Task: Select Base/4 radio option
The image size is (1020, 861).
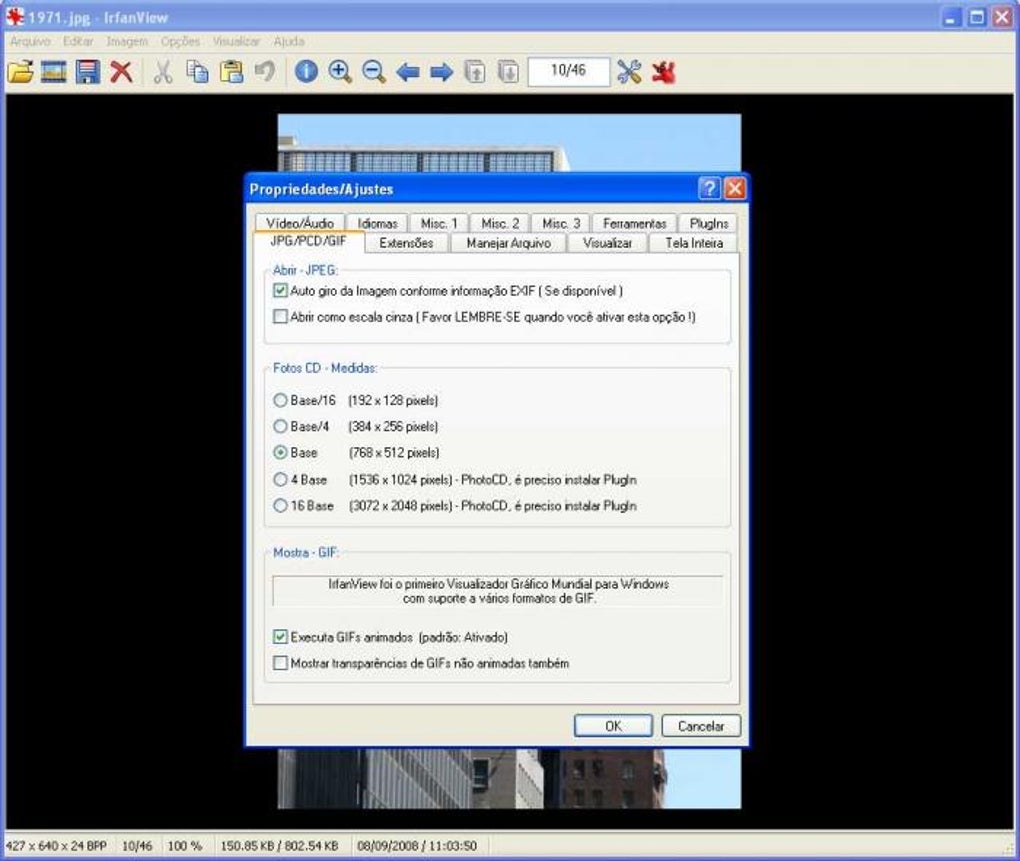Action: tap(280, 426)
